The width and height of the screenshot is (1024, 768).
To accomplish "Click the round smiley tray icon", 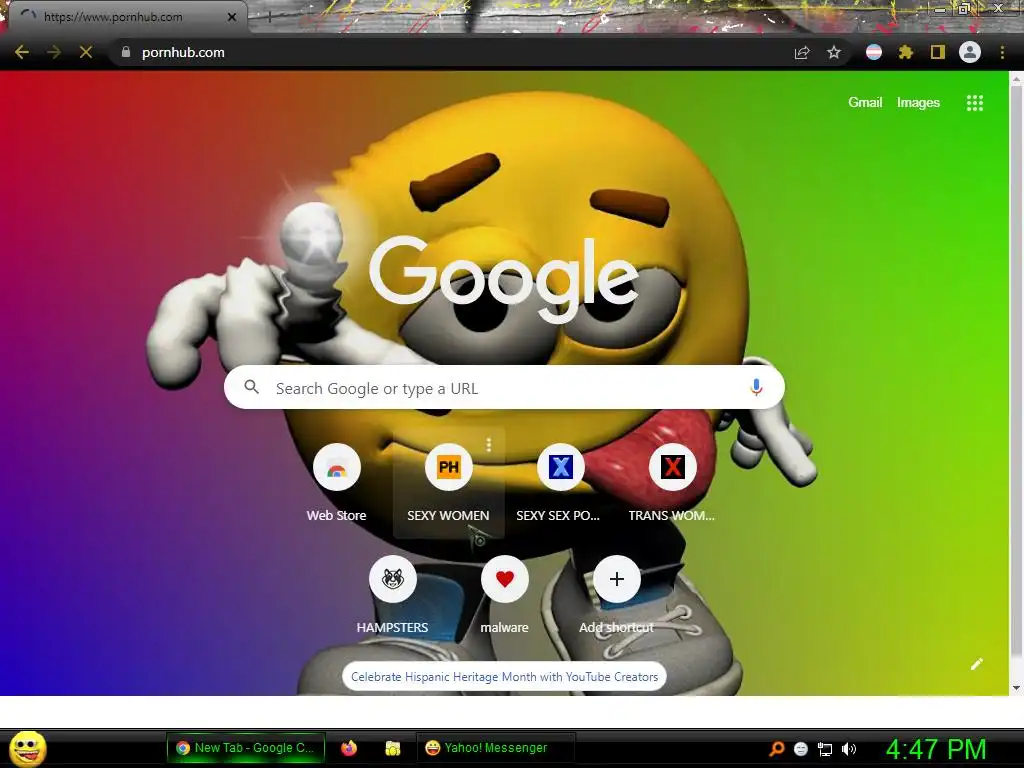I will [x=801, y=748].
